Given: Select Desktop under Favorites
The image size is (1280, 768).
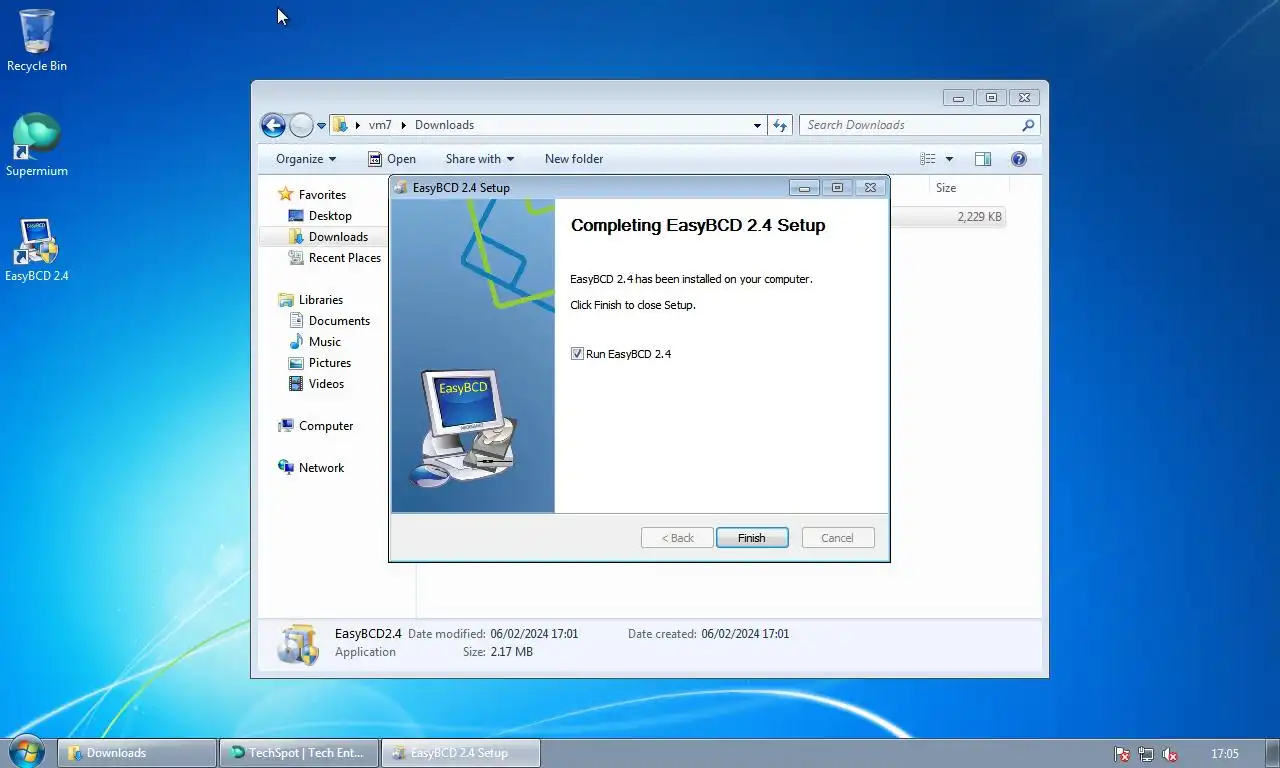Looking at the screenshot, I should tap(320, 216).
